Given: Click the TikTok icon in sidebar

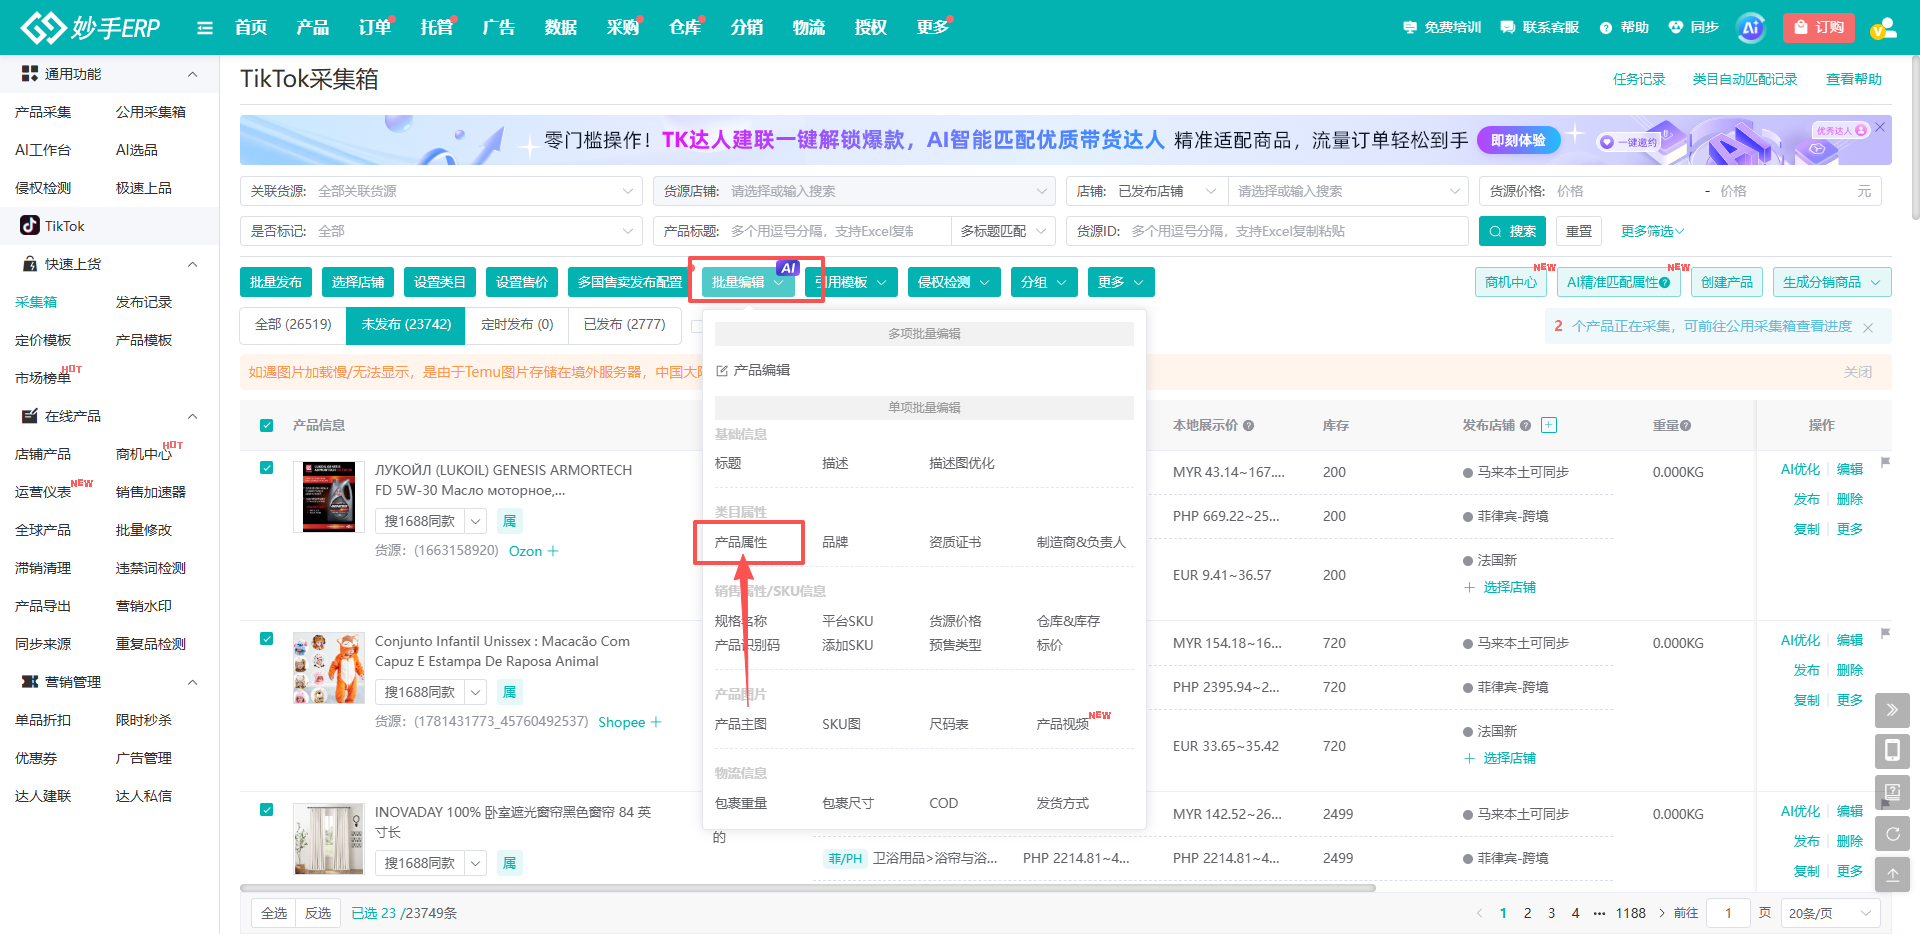Looking at the screenshot, I should [x=31, y=226].
